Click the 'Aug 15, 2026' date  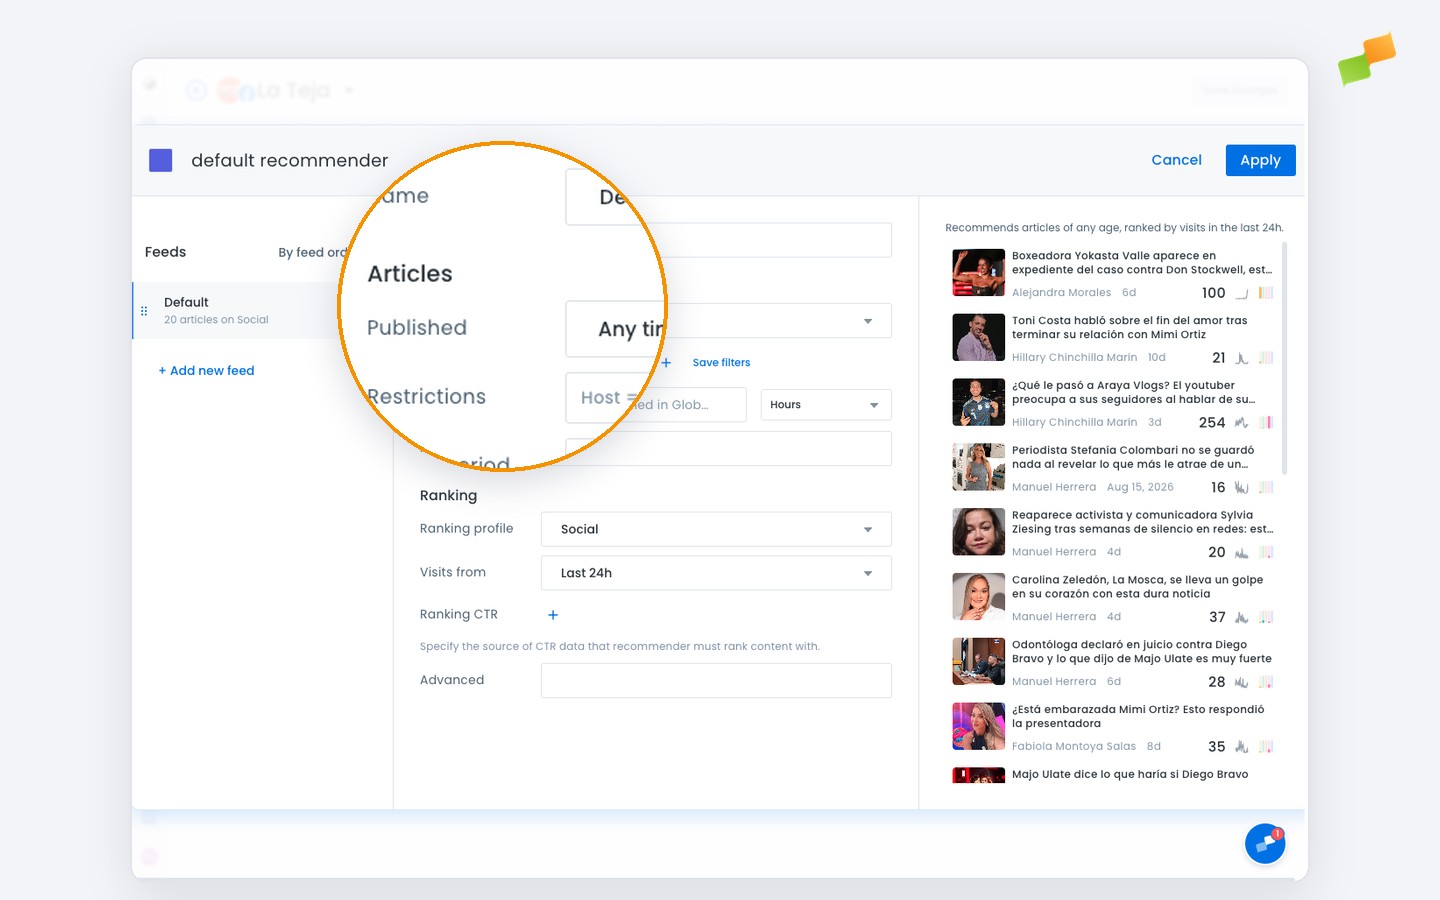1140,488
